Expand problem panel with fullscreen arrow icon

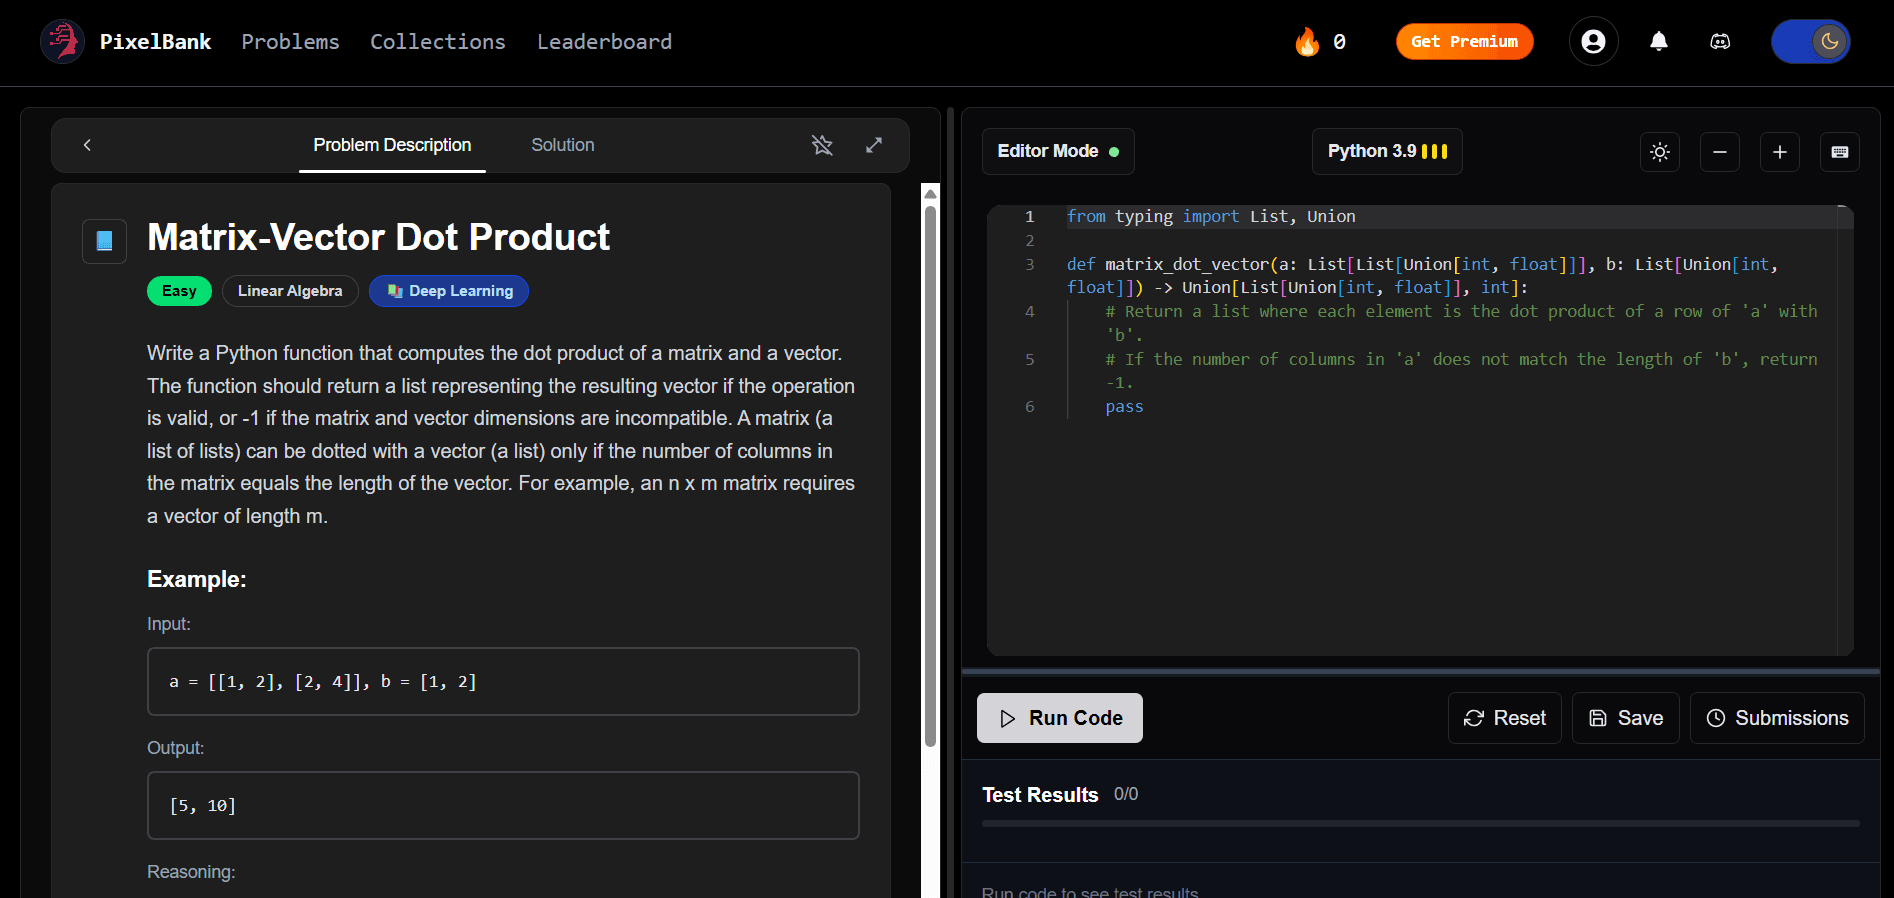tap(874, 146)
